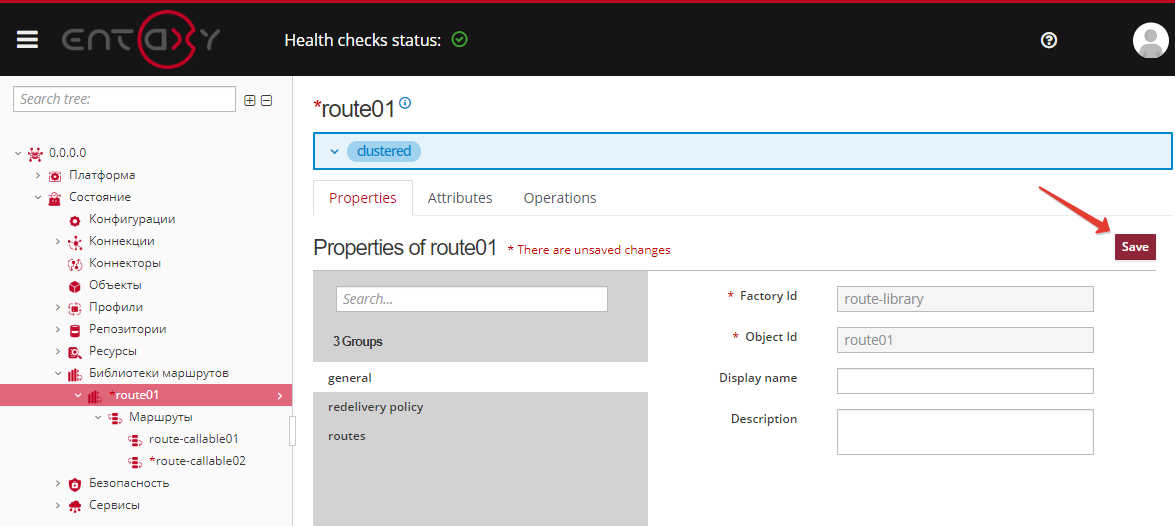
Task: Select the redelivery policy group
Action: point(375,407)
